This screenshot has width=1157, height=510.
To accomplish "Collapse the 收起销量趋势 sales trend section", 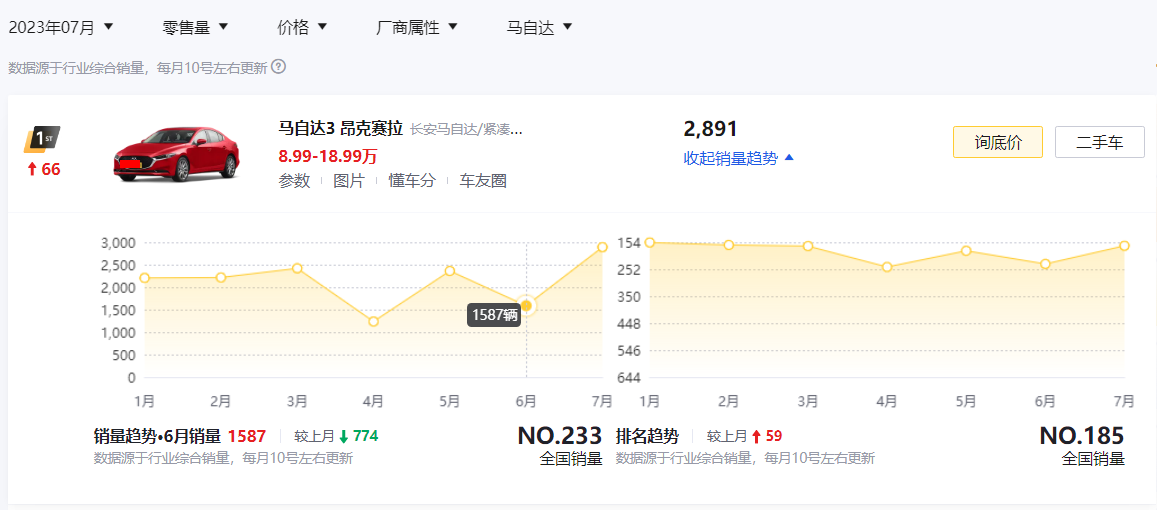I will tap(739, 158).
